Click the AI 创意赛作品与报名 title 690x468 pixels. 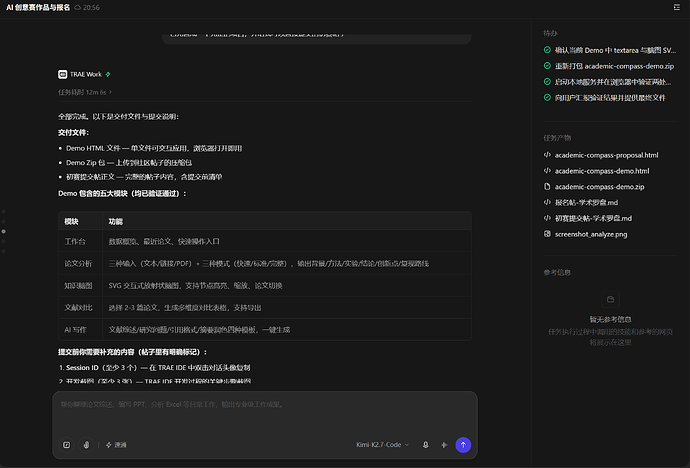click(38, 7)
